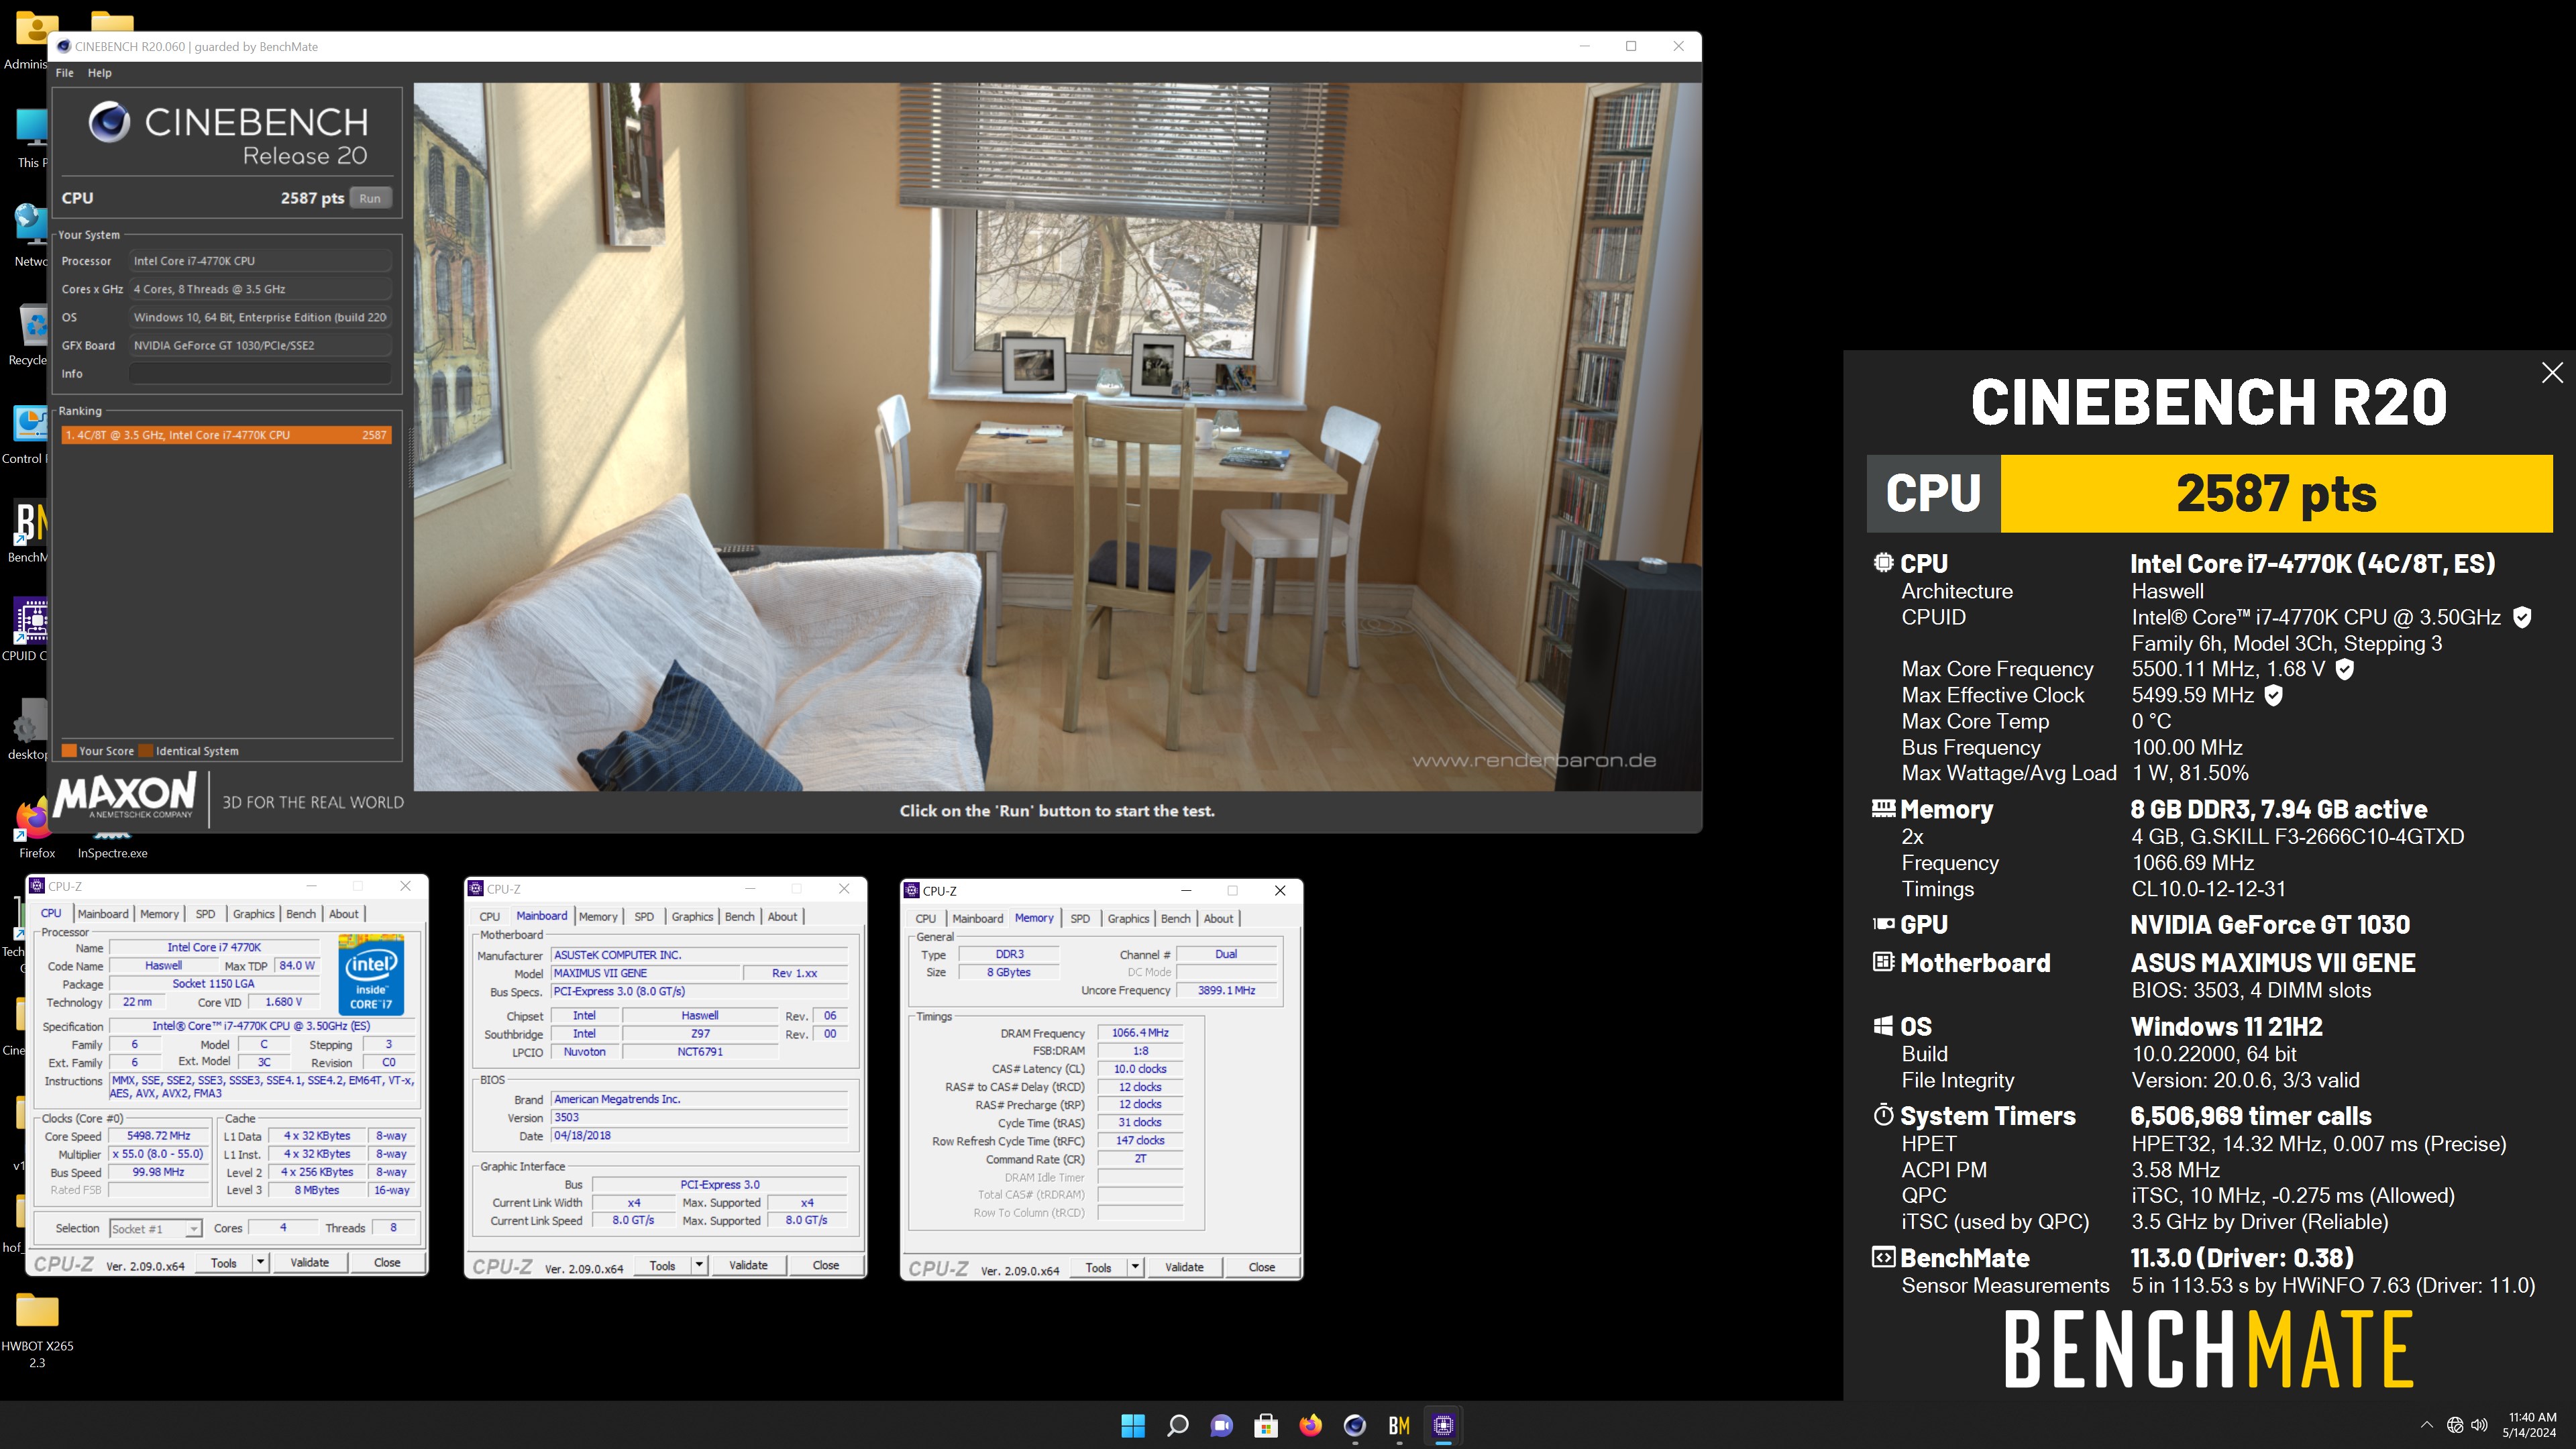Open the Chat icon on taskbar
2576x1449 pixels.
pyautogui.click(x=1221, y=1426)
